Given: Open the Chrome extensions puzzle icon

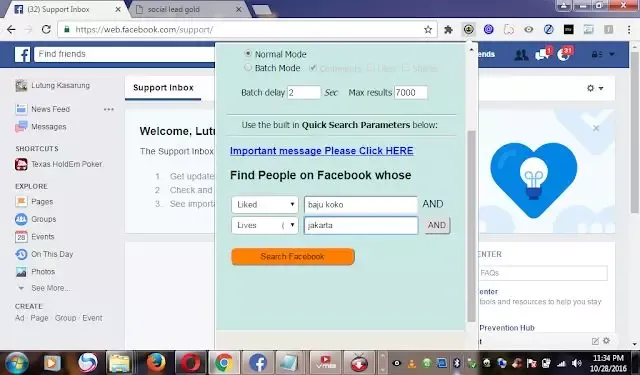Looking at the screenshot, I should (448, 29).
